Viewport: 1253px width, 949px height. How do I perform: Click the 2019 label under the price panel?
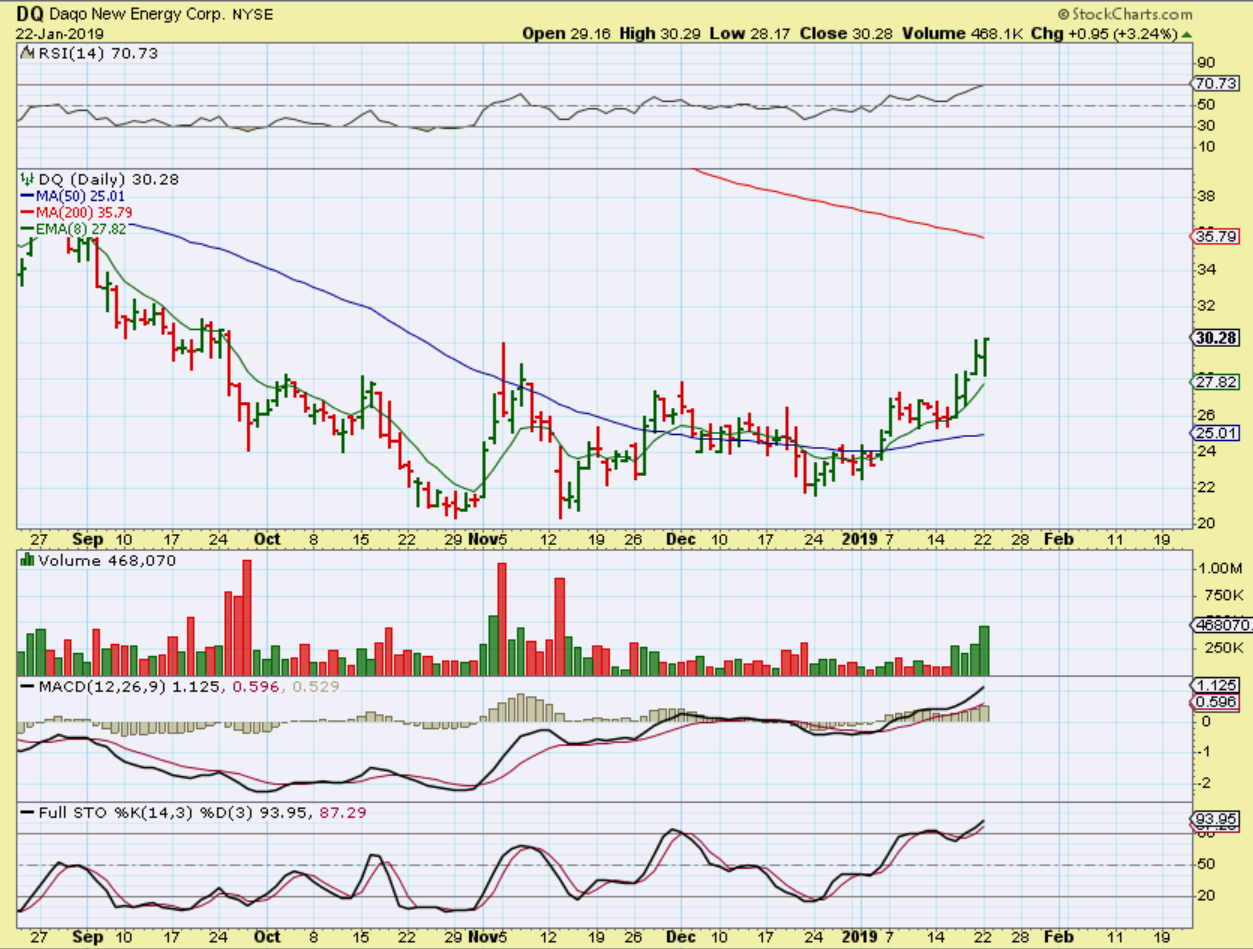coord(860,538)
